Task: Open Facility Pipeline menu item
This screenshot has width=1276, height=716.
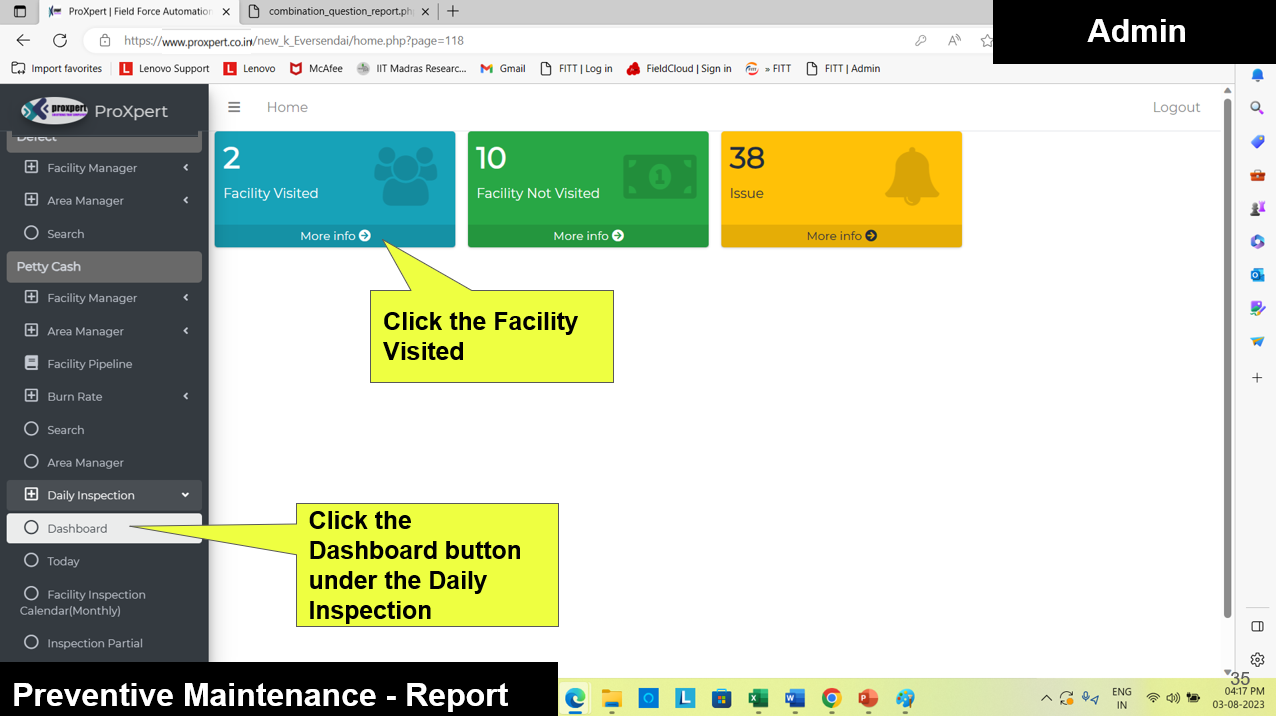Action: (x=89, y=364)
